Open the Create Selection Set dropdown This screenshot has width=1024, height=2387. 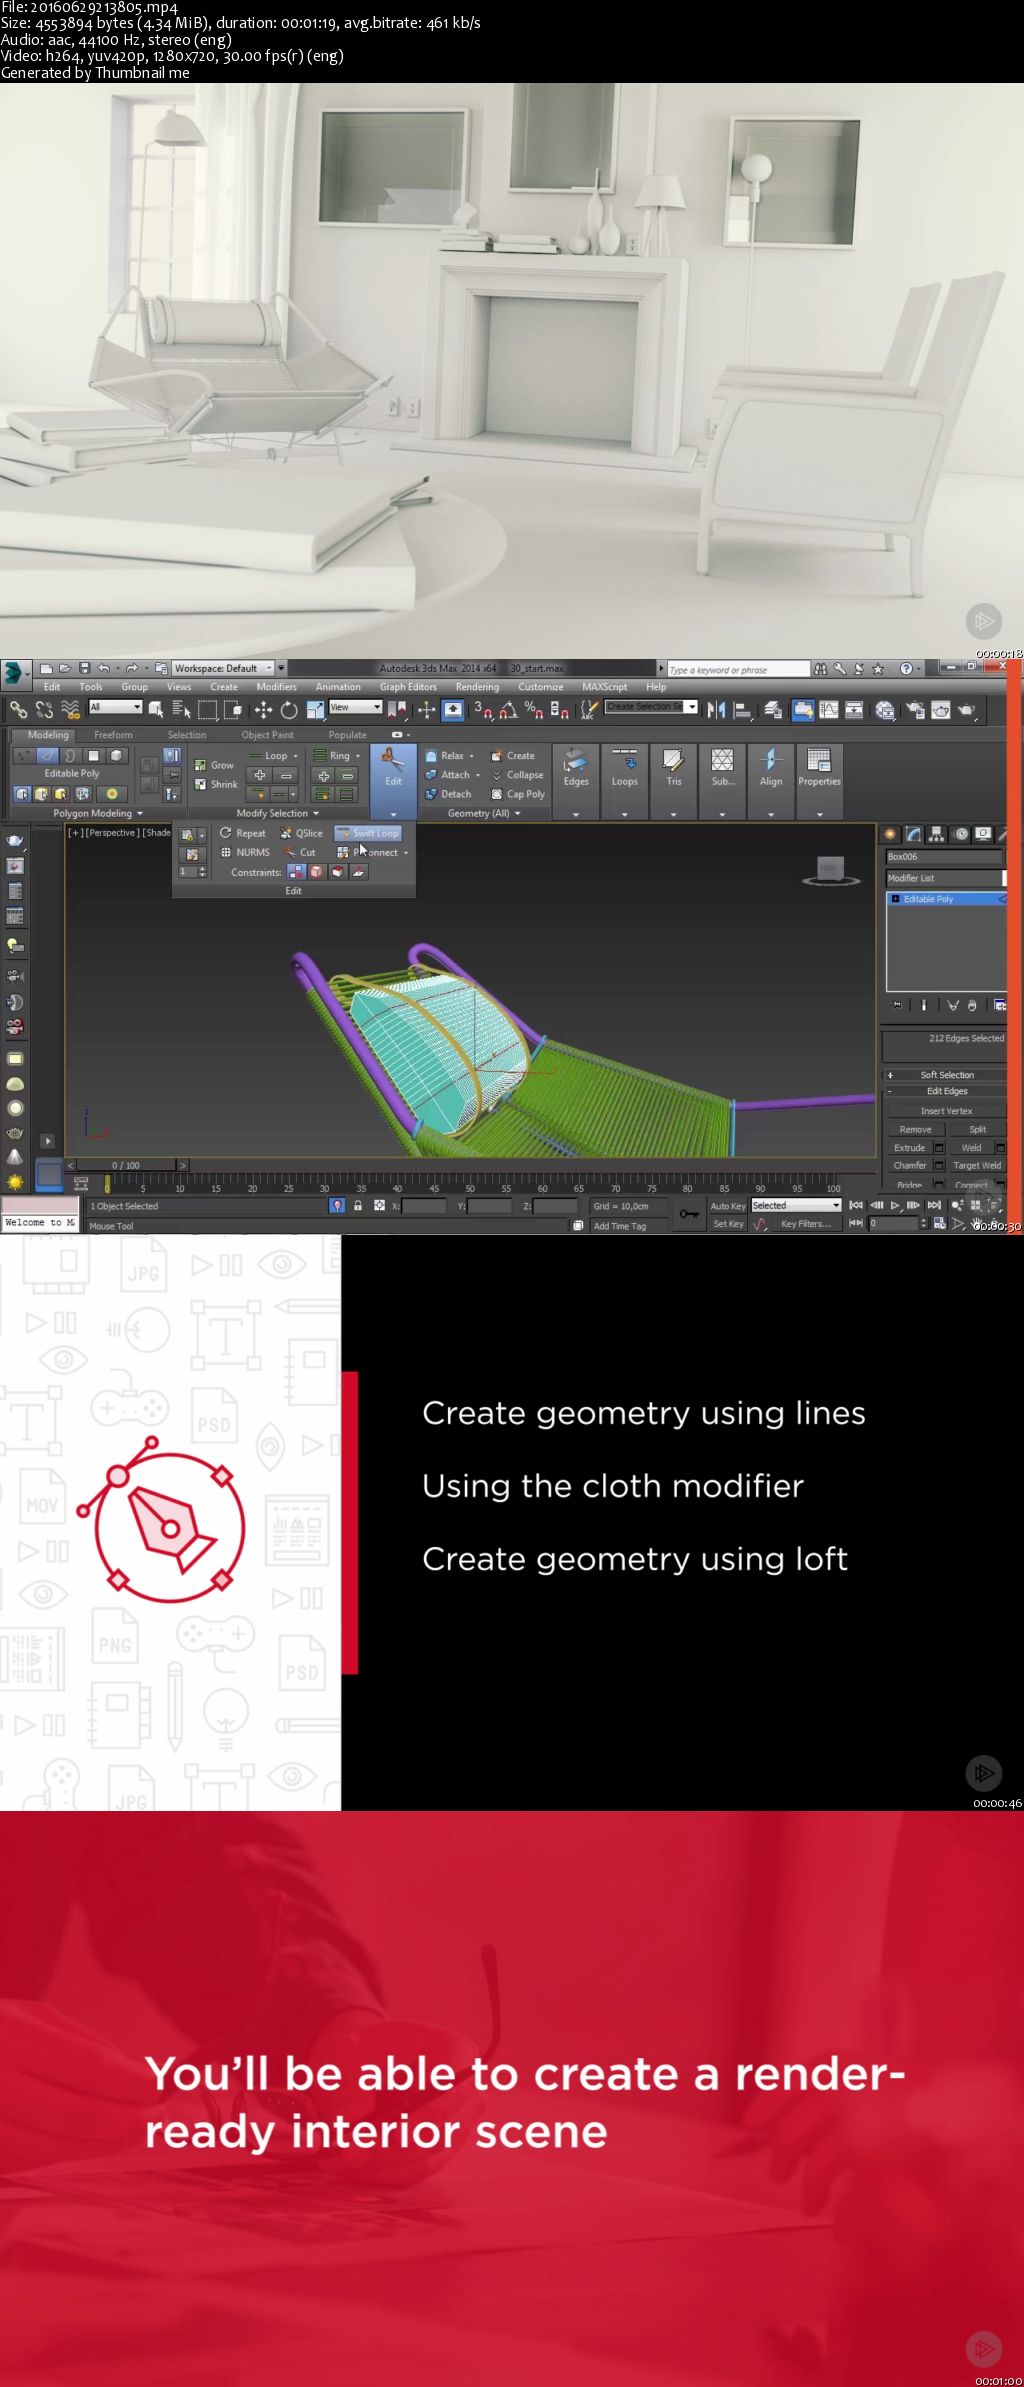pos(651,707)
